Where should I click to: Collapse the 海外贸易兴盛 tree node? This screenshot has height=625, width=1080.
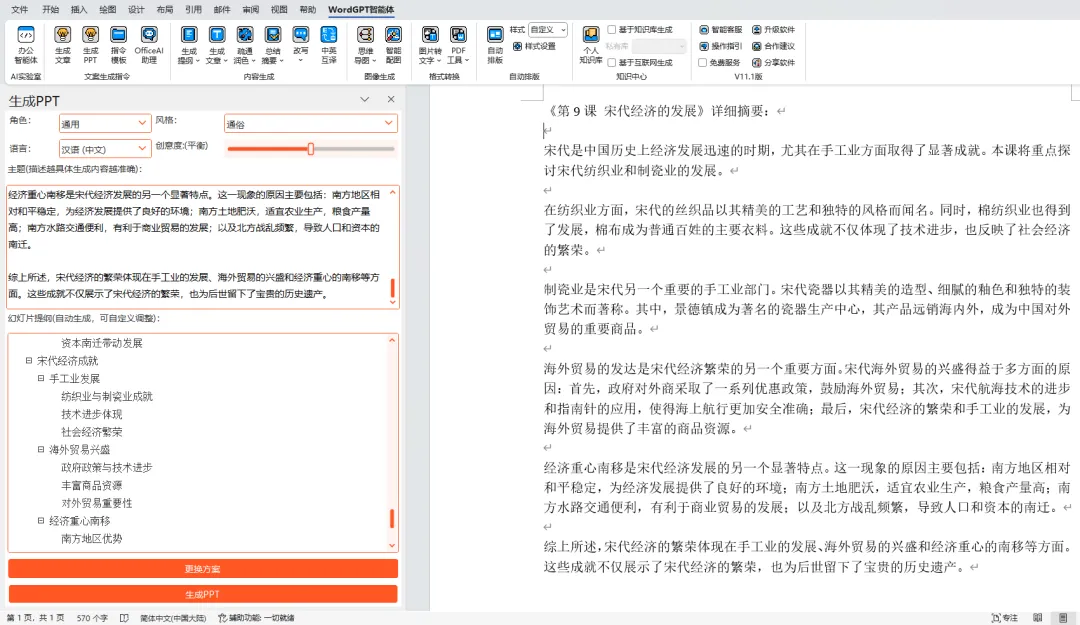click(x=41, y=449)
